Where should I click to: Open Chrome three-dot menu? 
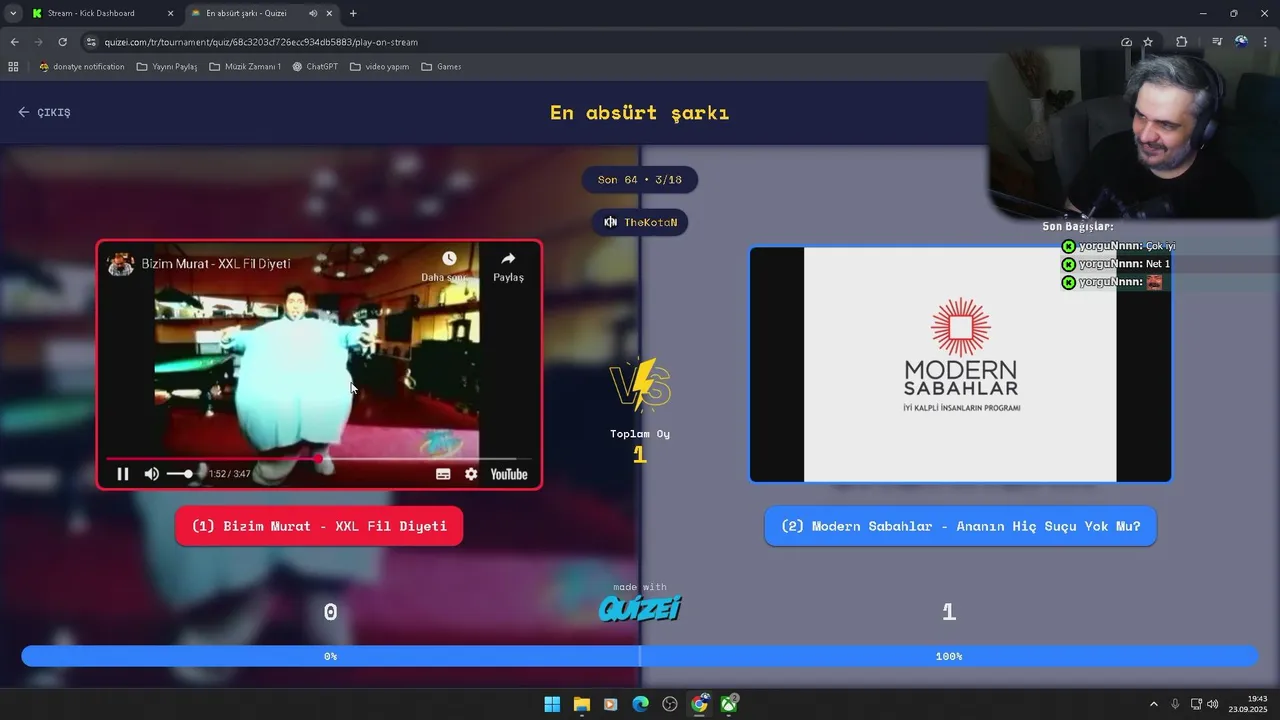tap(1266, 42)
